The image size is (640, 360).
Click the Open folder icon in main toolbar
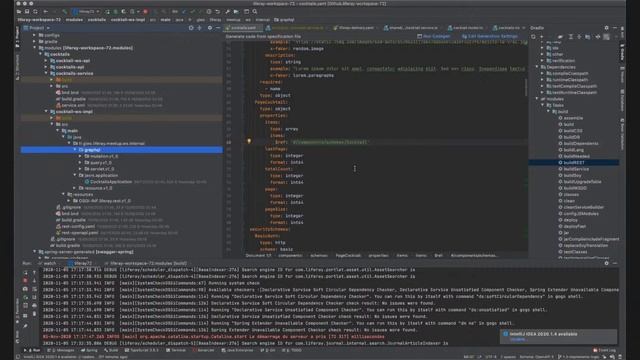pyautogui.click(x=19, y=11)
